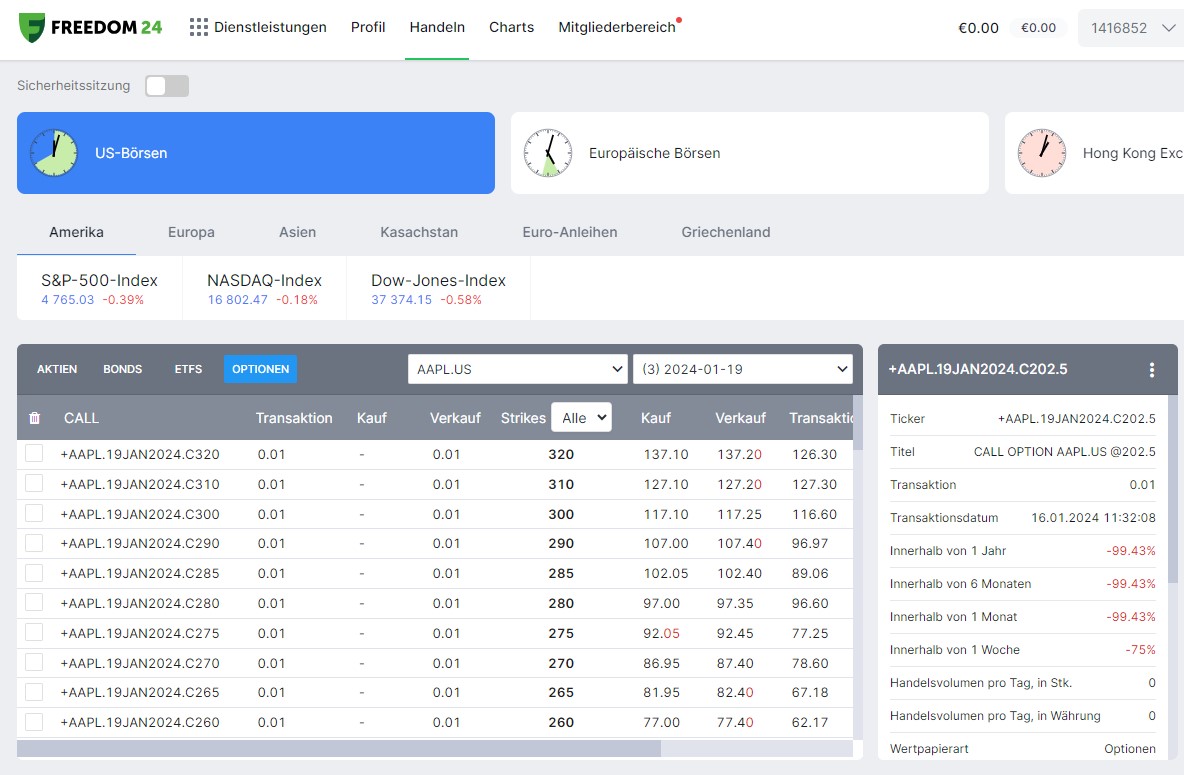Viewport: 1184px width, 775px height.
Task: Open the three-dot menu of the AAPL option panel
Action: [1152, 369]
